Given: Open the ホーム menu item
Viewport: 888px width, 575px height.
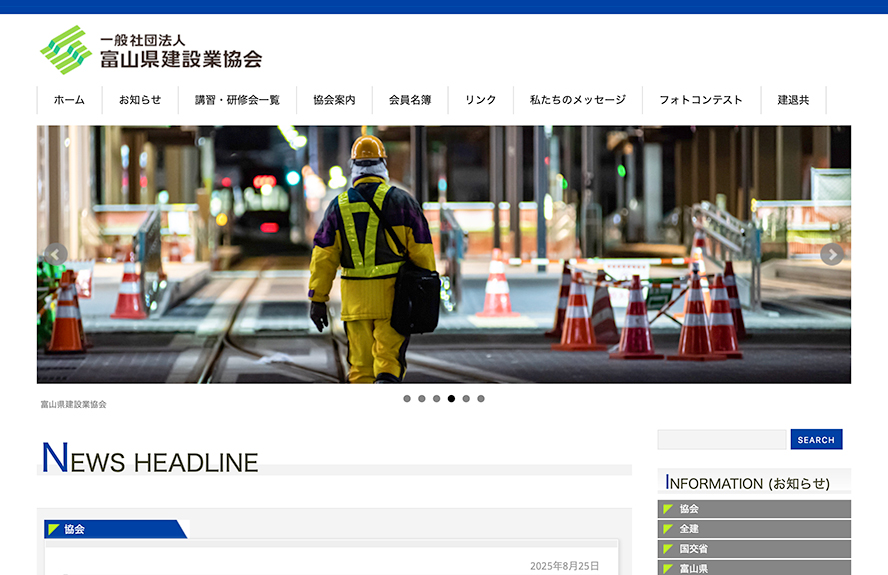Looking at the screenshot, I should [x=69, y=100].
